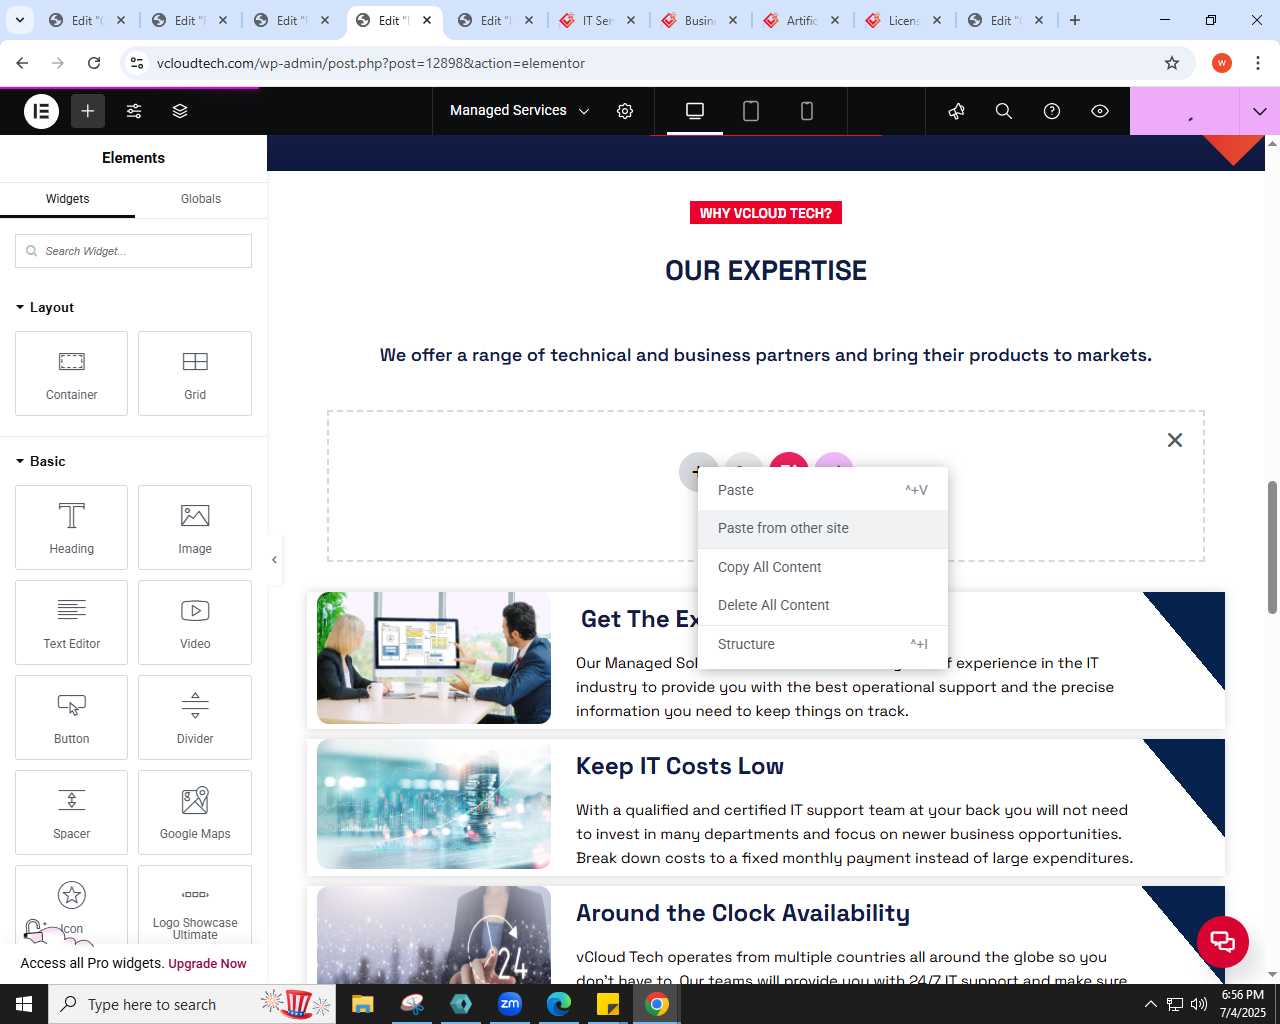This screenshot has height=1024, width=1280.
Task: Switch to Desktop device preview
Action: click(x=695, y=111)
